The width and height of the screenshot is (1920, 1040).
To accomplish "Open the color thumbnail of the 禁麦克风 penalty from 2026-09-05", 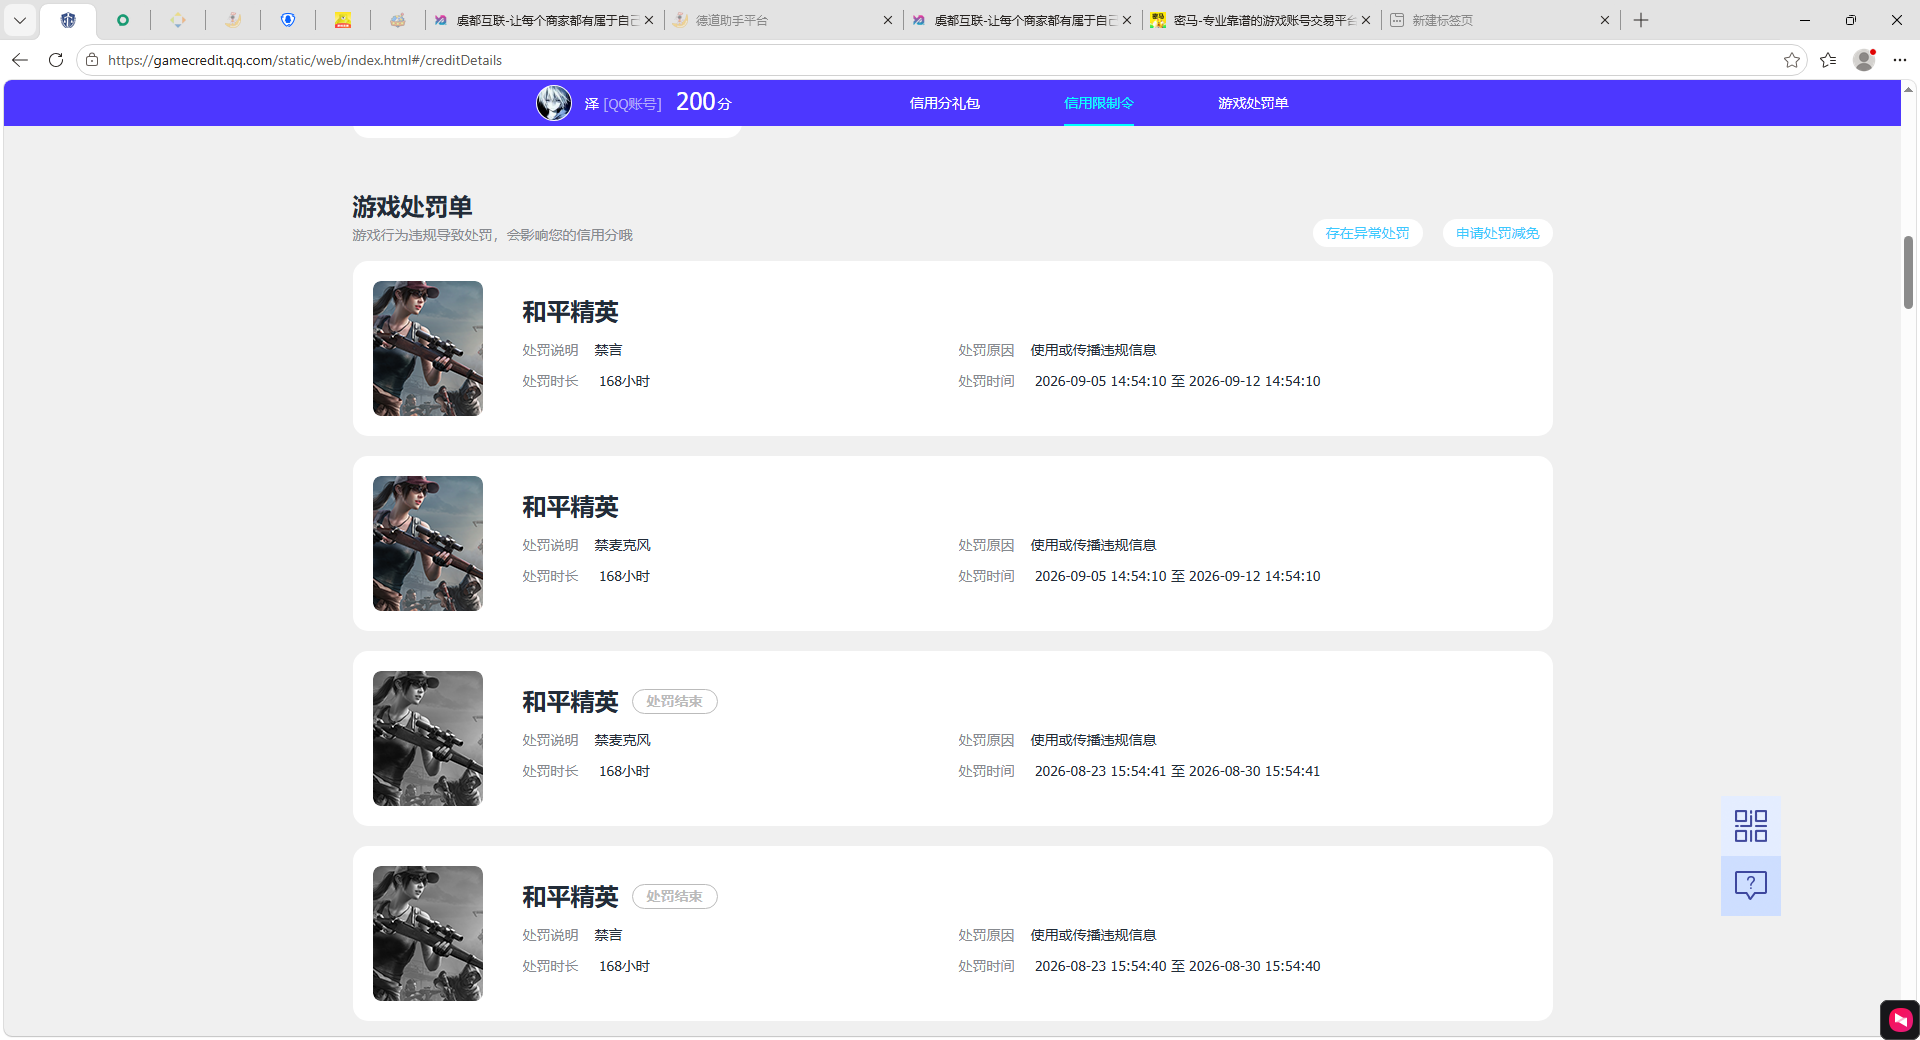I will (428, 543).
